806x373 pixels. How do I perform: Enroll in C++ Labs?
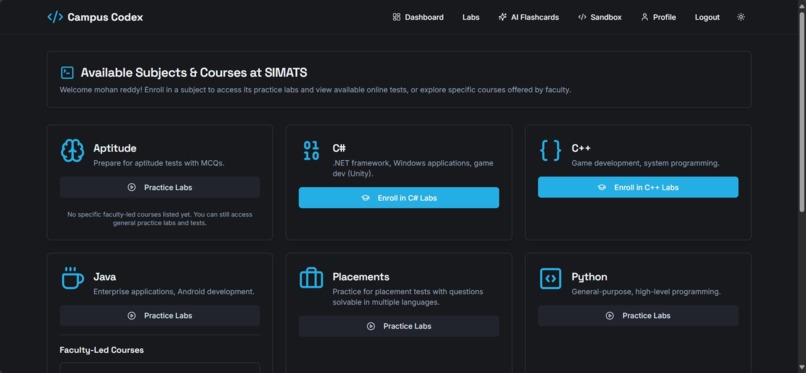click(638, 188)
